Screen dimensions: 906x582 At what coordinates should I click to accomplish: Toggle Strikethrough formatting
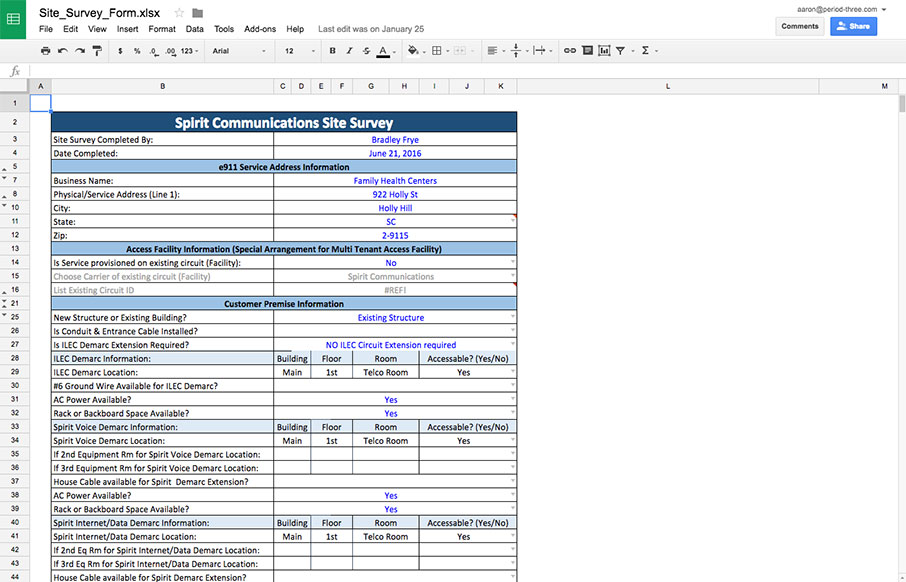point(366,51)
